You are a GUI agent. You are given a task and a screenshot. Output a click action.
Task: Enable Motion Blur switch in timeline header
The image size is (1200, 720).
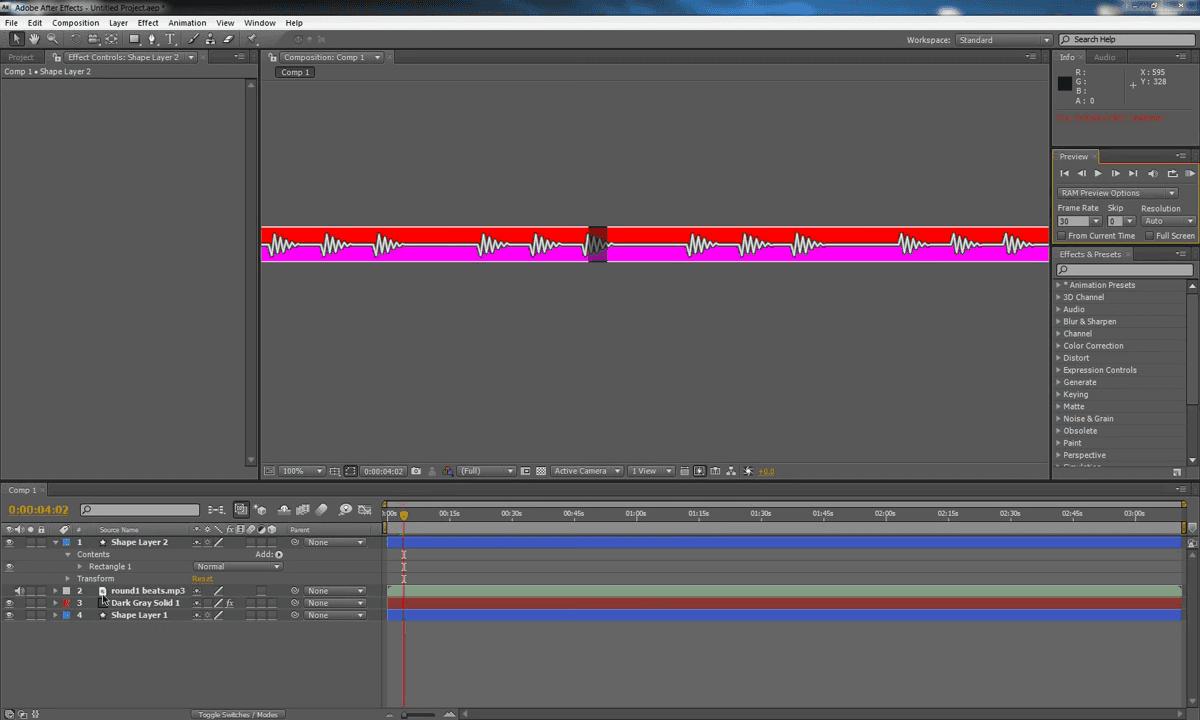pos(321,510)
